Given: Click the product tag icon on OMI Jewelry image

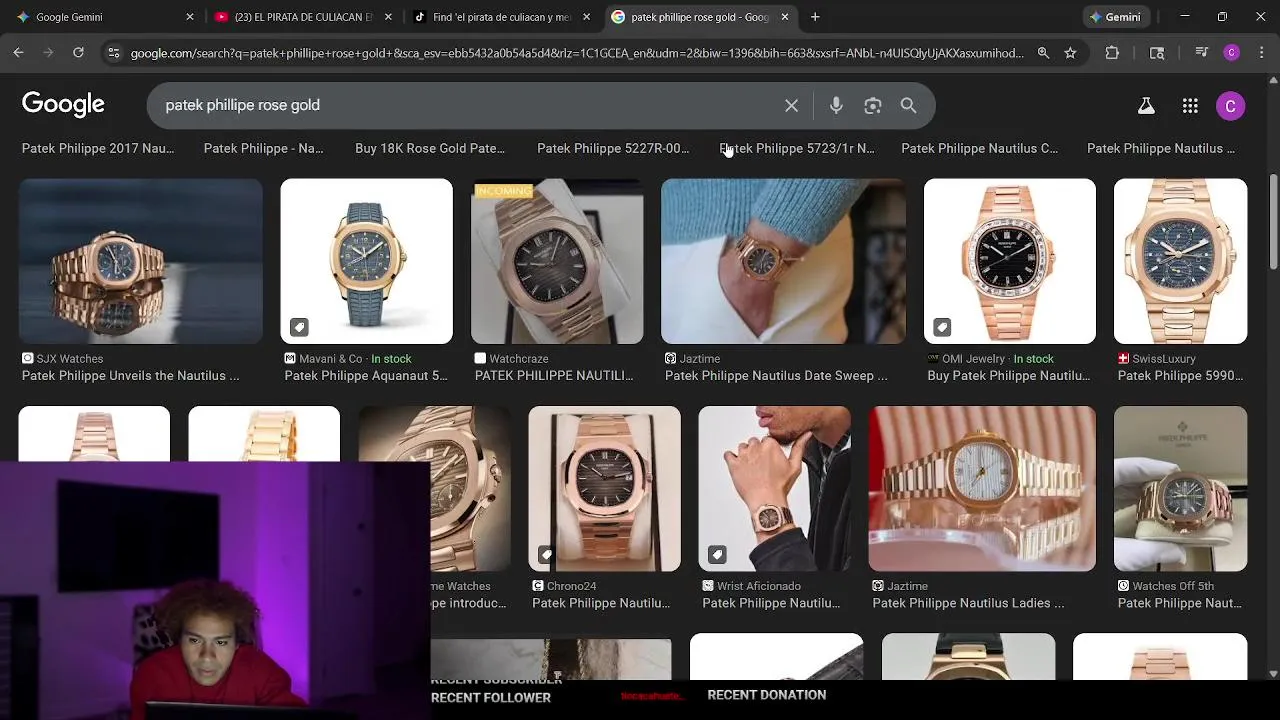Looking at the screenshot, I should tap(941, 327).
